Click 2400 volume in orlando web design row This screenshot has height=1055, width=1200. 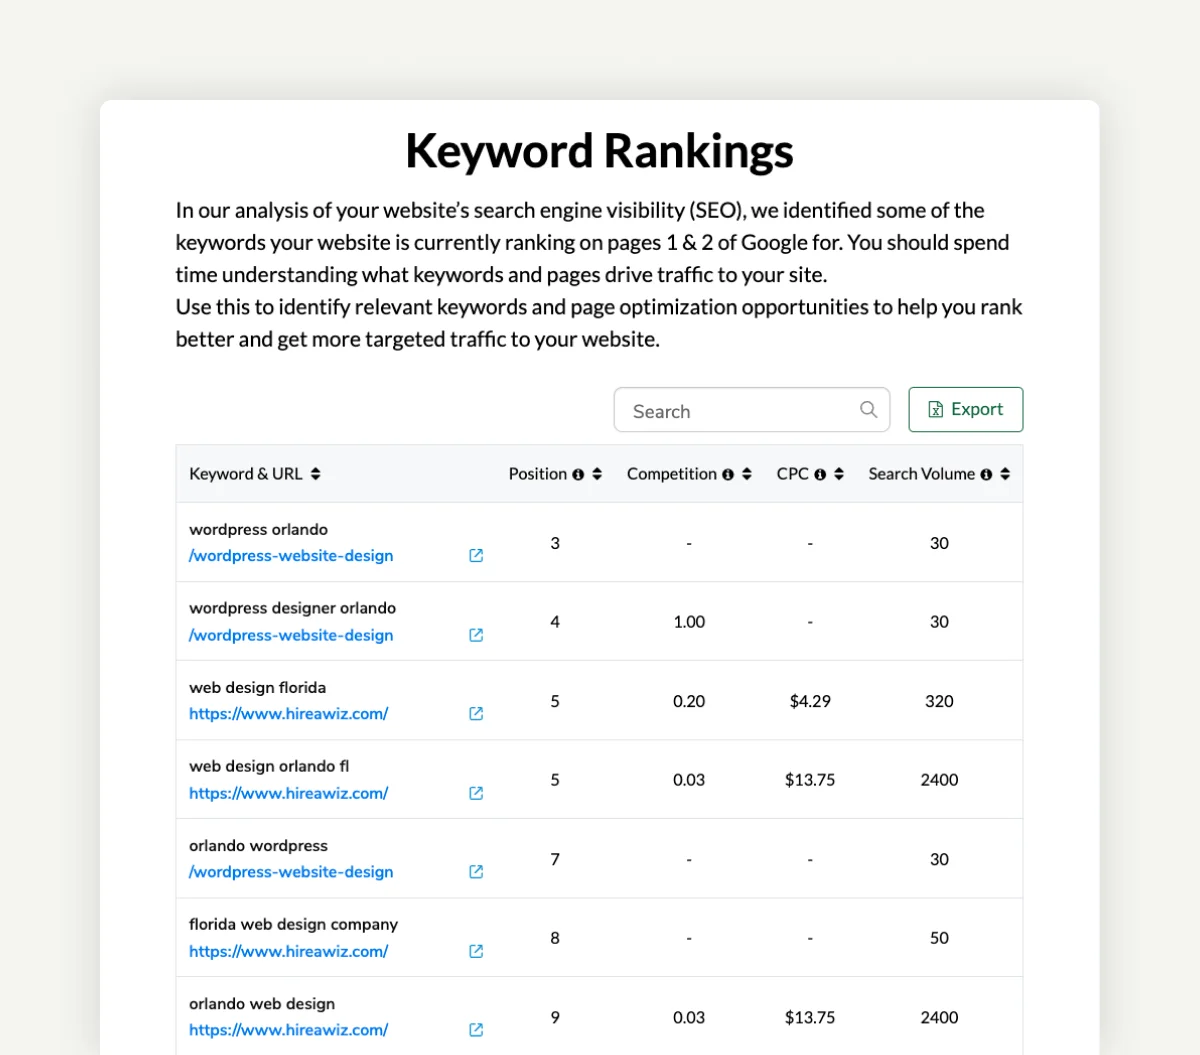click(939, 1017)
